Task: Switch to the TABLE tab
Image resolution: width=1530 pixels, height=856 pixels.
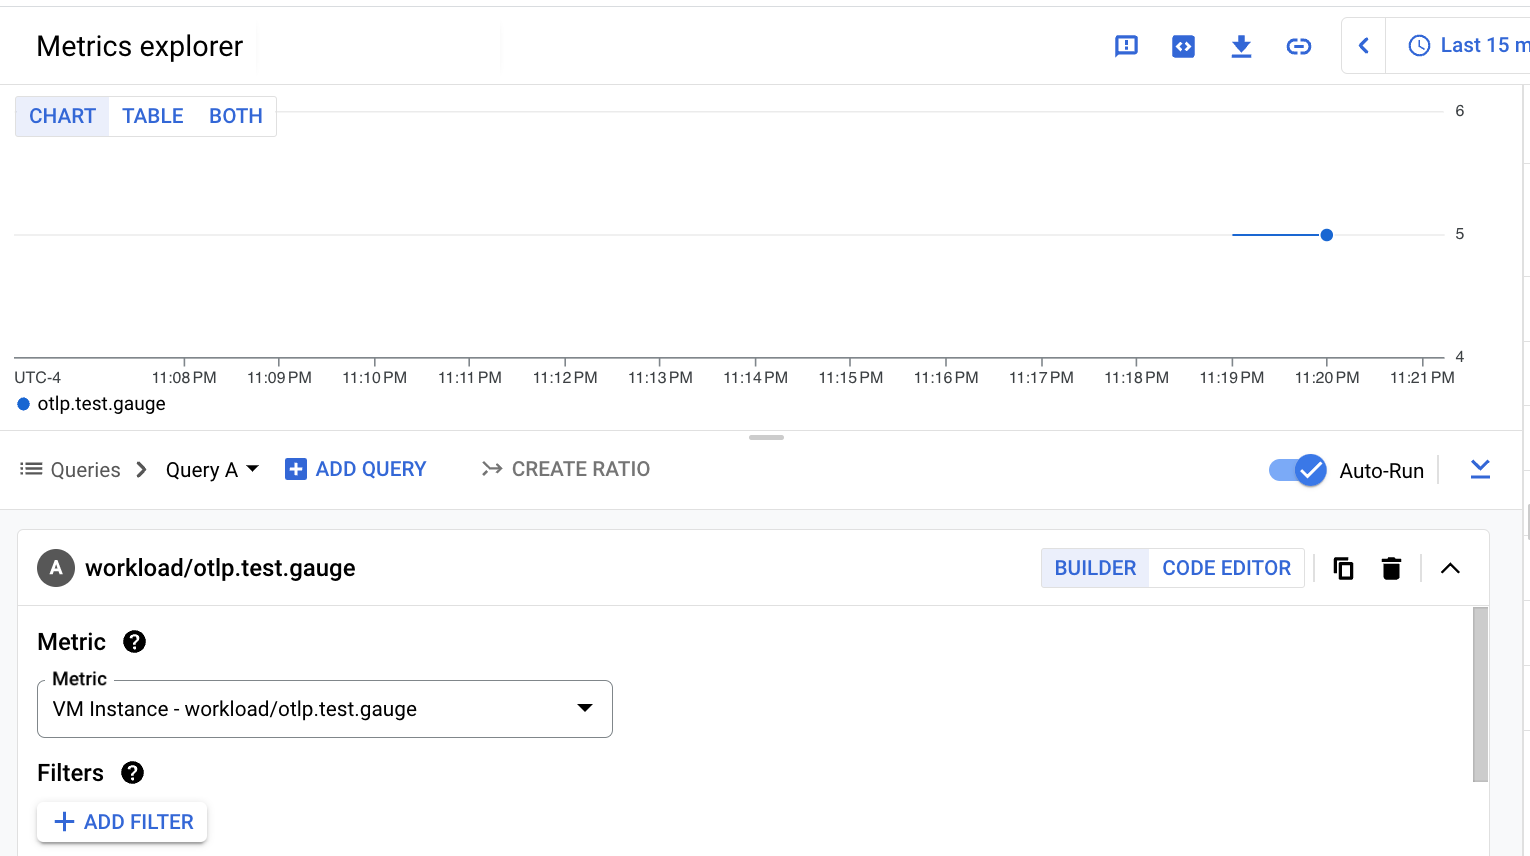Action: [x=152, y=115]
